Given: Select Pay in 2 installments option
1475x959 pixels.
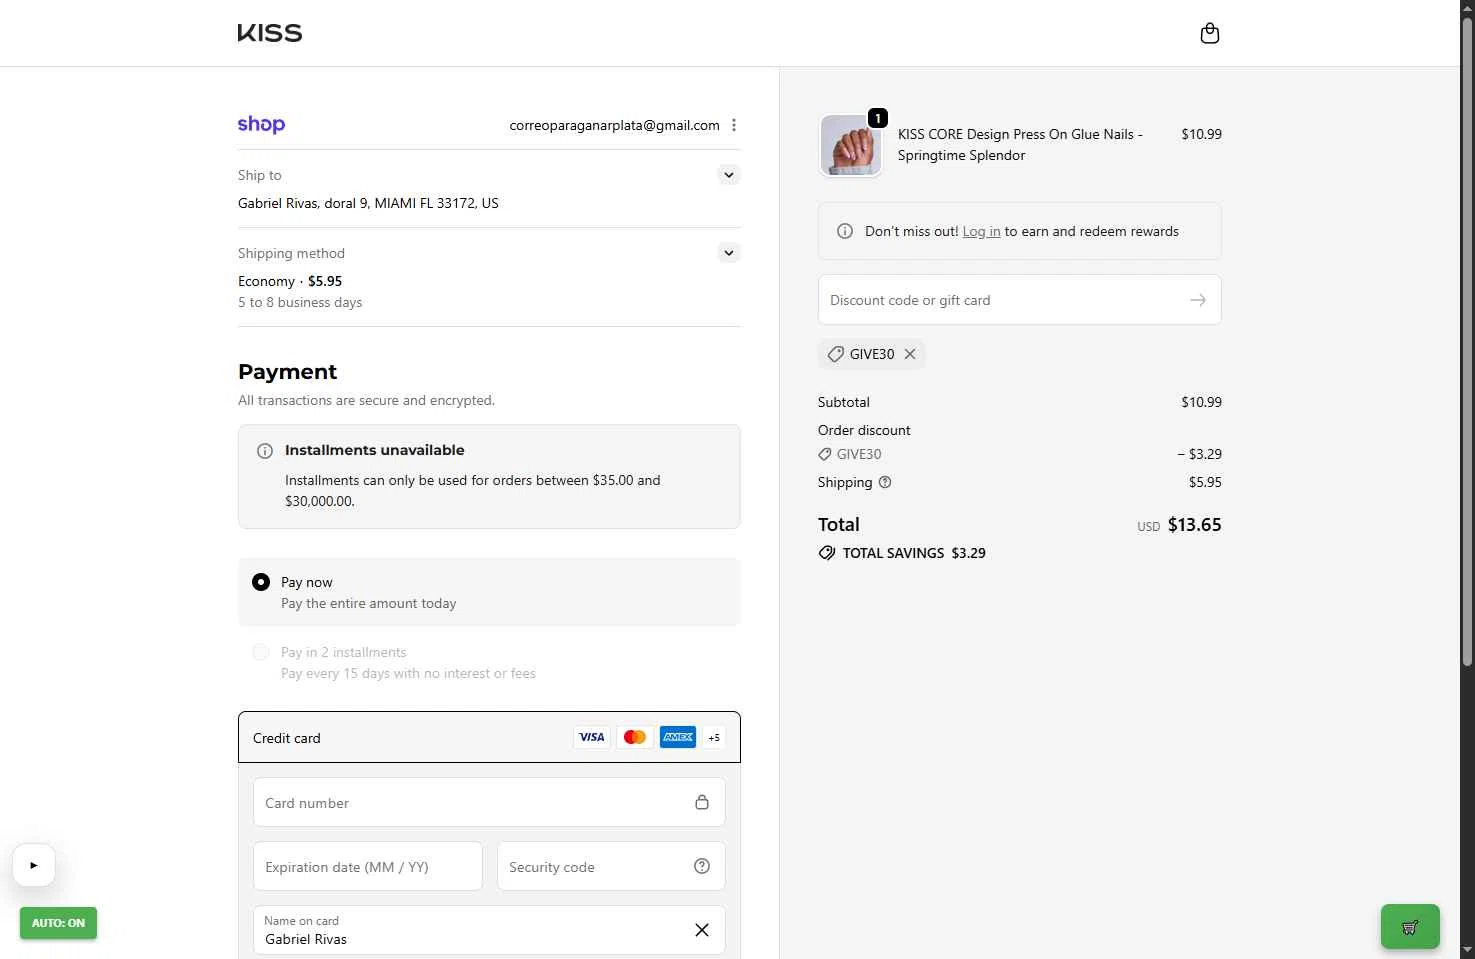Looking at the screenshot, I should click(x=261, y=652).
